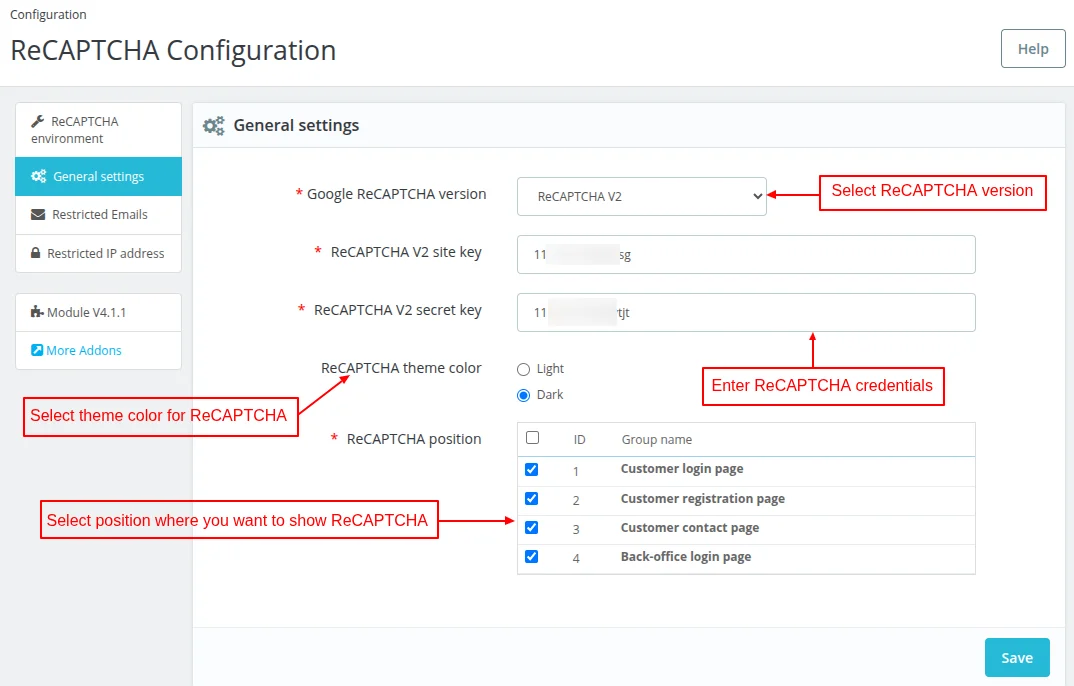Select the Dark theme color radio

(x=523, y=395)
